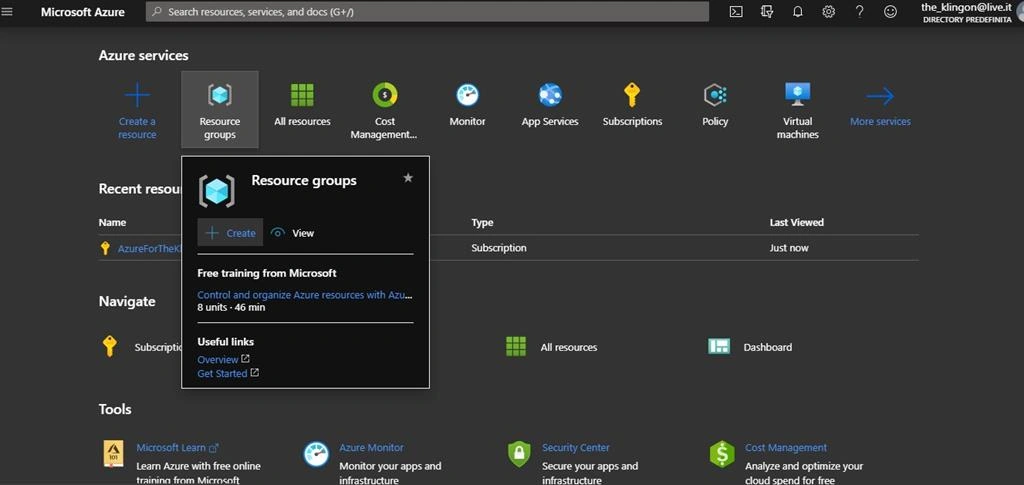The image size is (1024, 485).
Task: Click the search resources input field
Action: pos(427,12)
